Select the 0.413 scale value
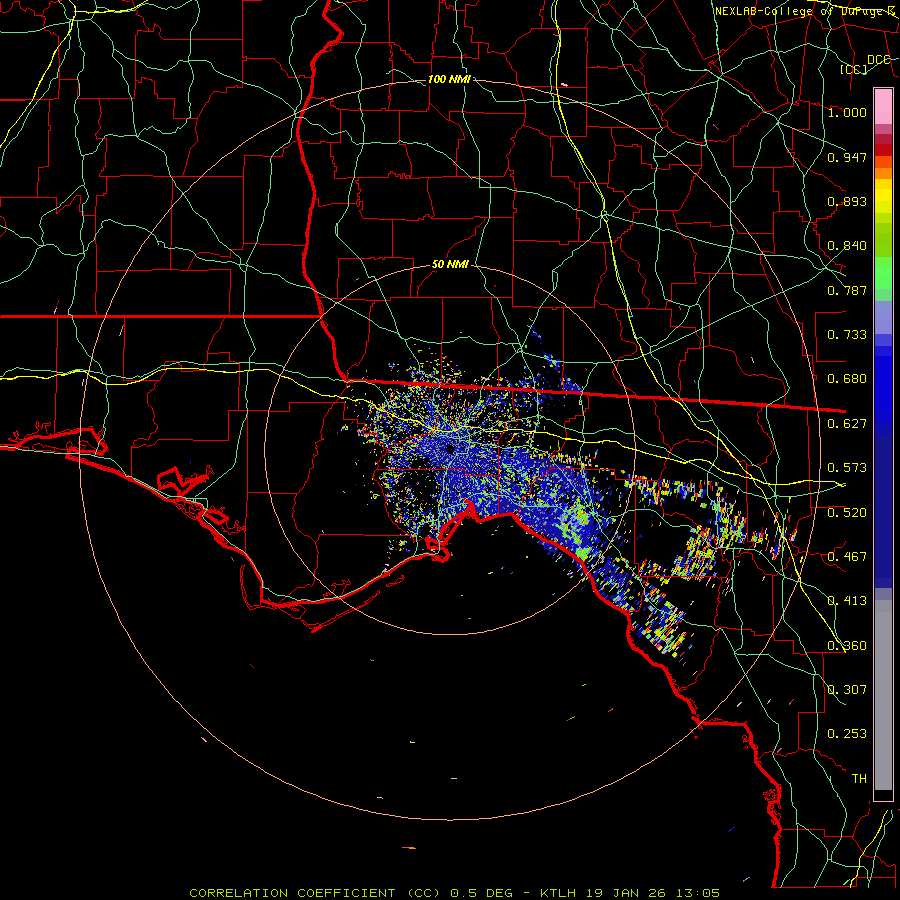This screenshot has width=900, height=900. pyautogui.click(x=847, y=601)
